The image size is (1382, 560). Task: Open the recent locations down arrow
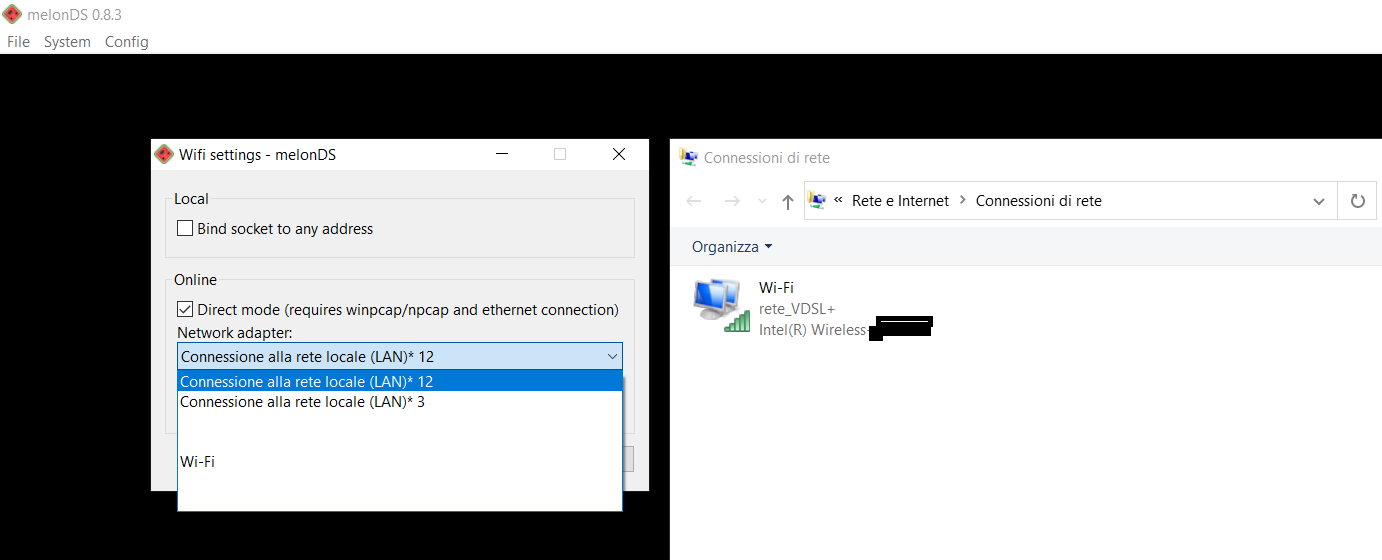(763, 201)
